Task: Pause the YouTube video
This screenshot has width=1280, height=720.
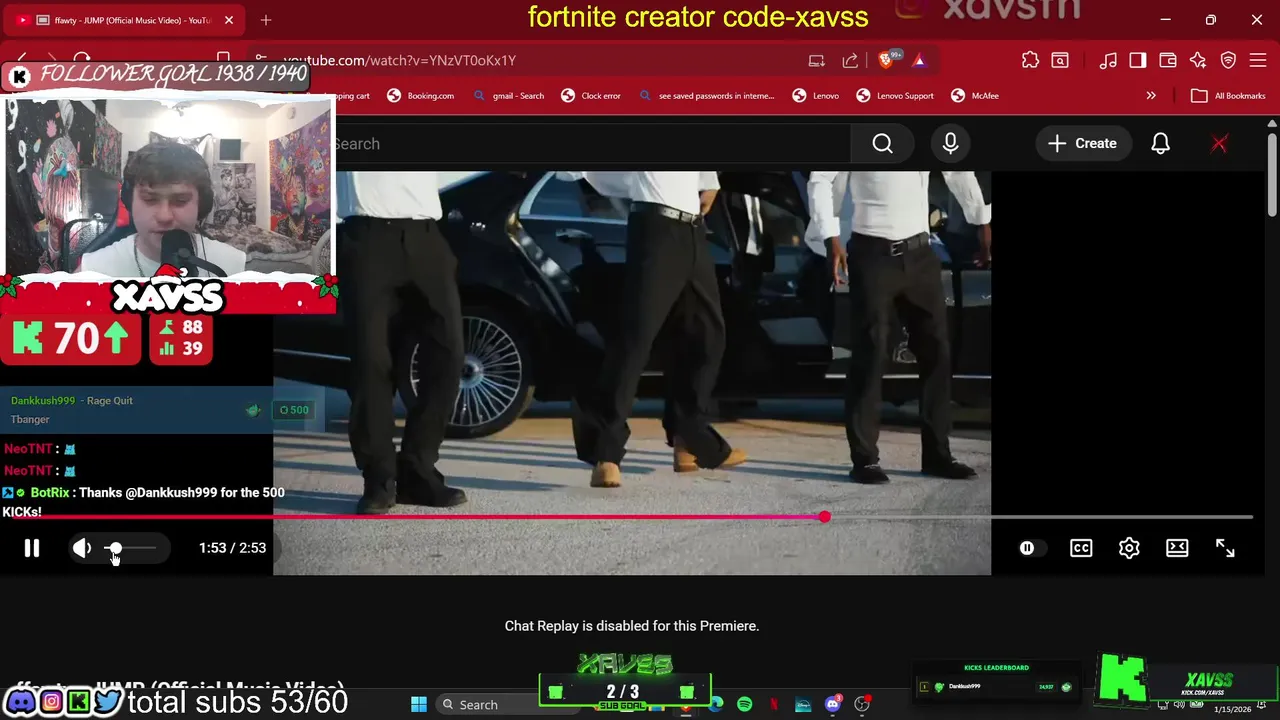Action: click(x=32, y=548)
